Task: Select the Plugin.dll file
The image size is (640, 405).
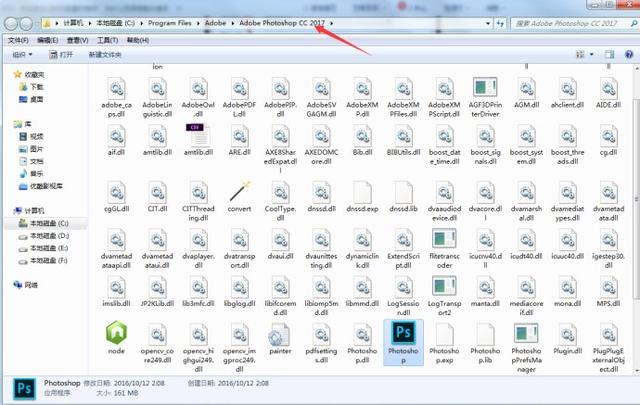Action: point(567,339)
